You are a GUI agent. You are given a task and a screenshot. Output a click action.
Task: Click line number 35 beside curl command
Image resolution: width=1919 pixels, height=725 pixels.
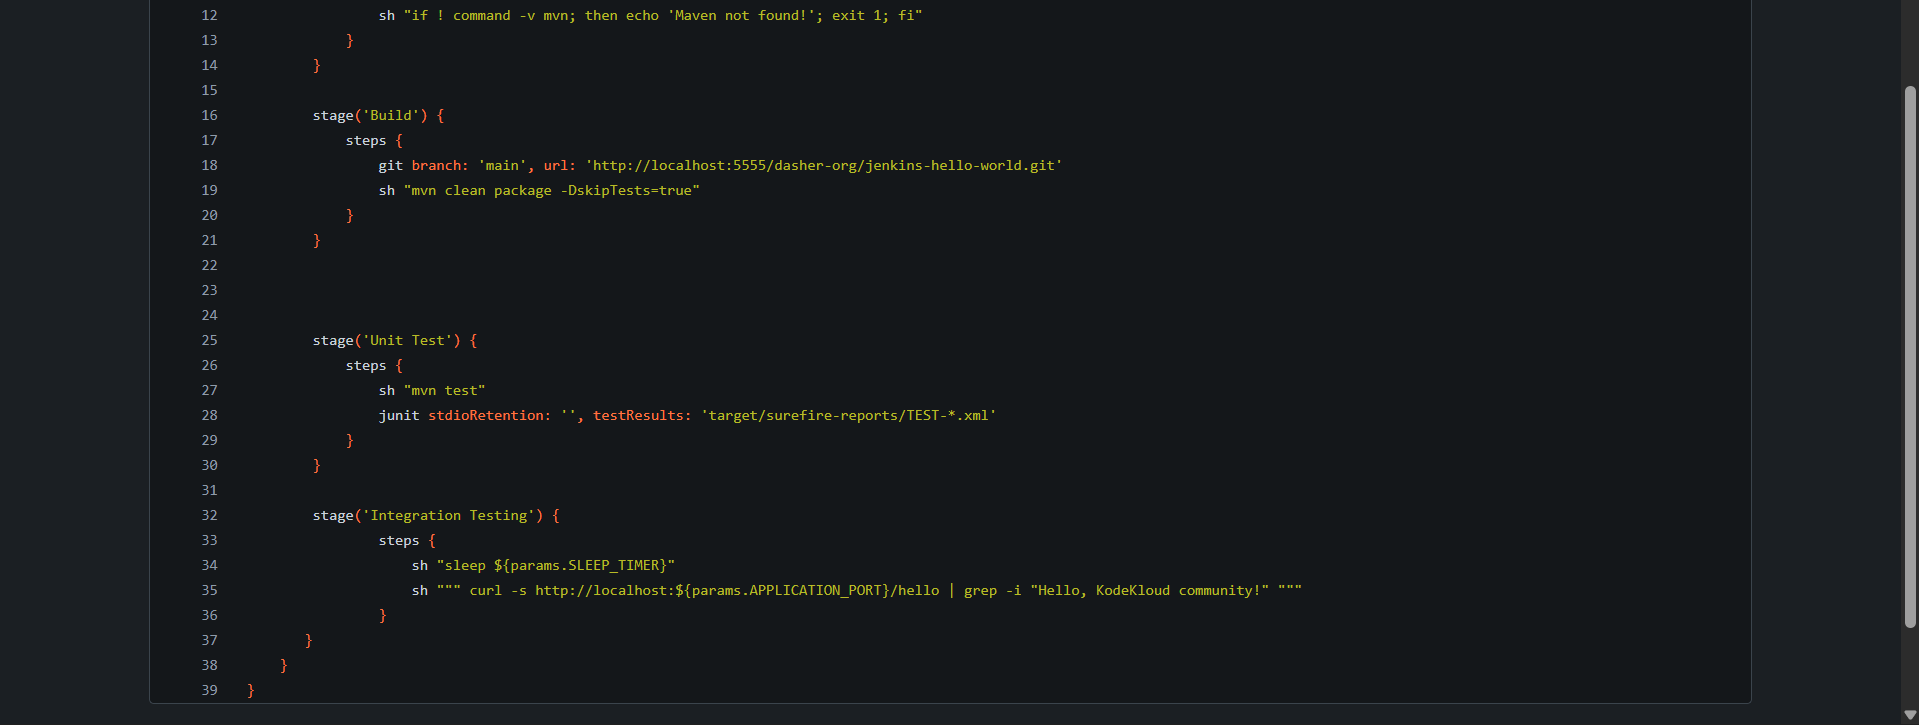point(209,590)
